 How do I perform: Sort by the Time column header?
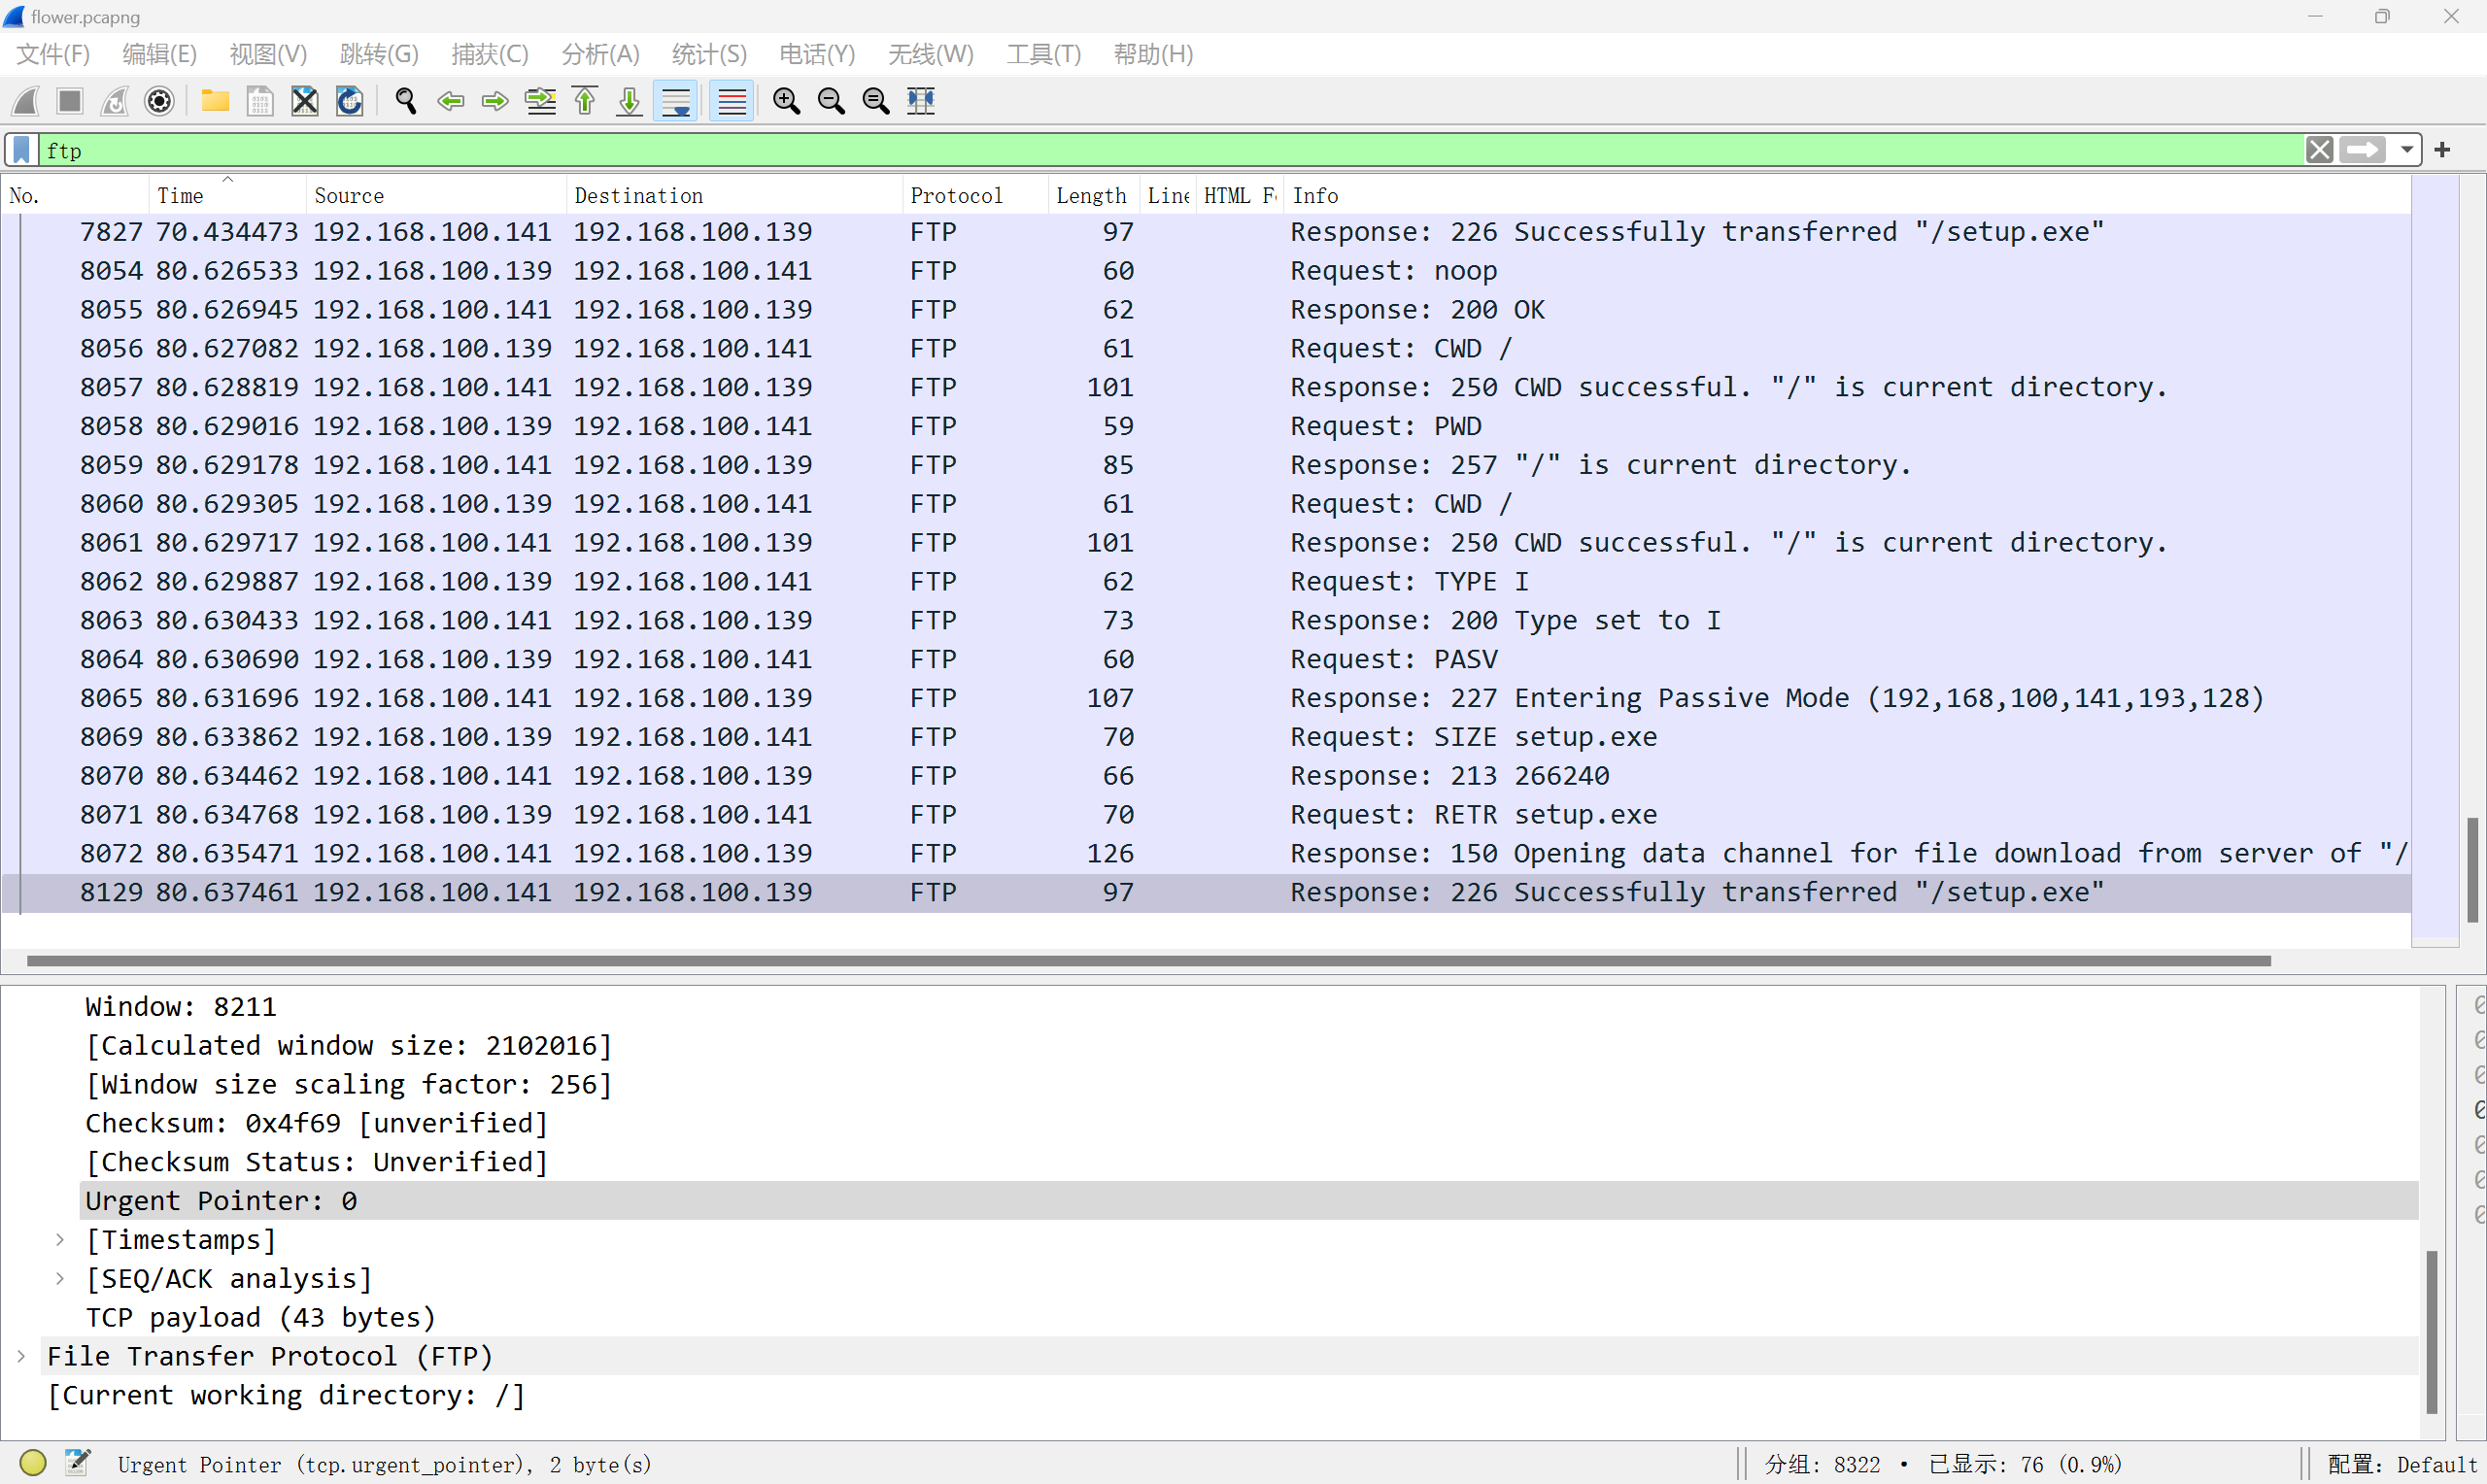click(228, 196)
